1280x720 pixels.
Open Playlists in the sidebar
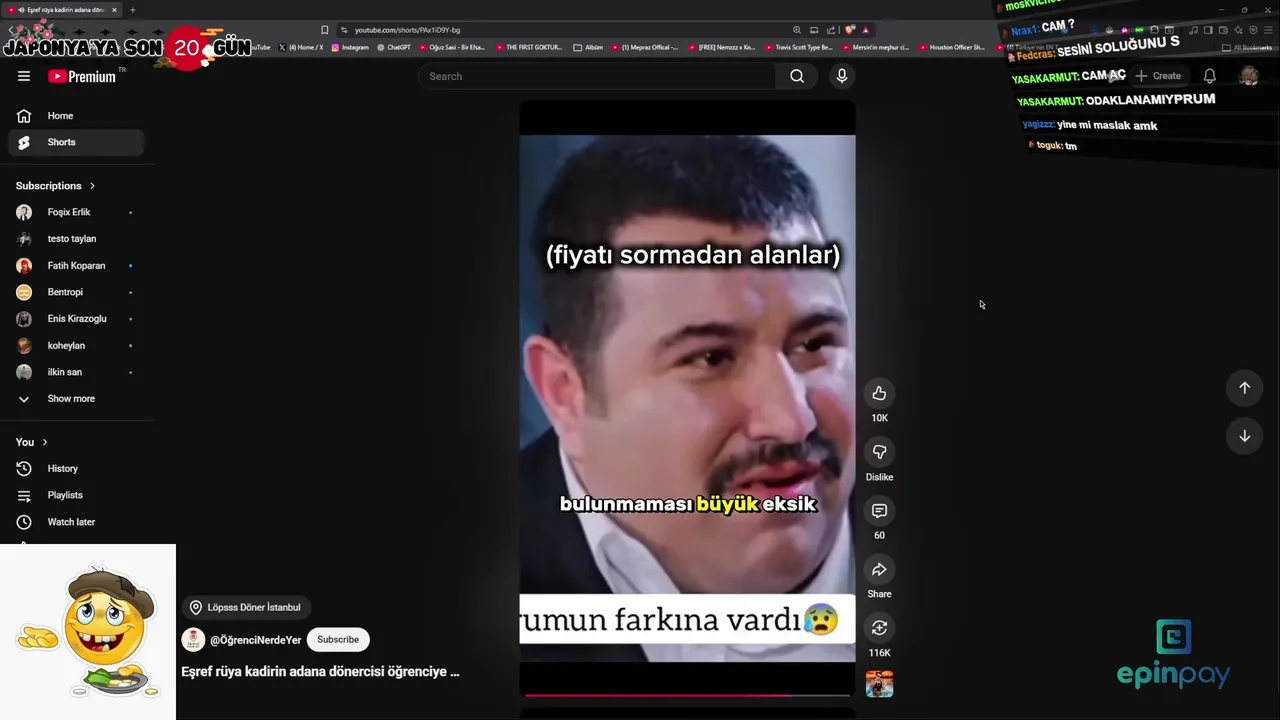76,495
